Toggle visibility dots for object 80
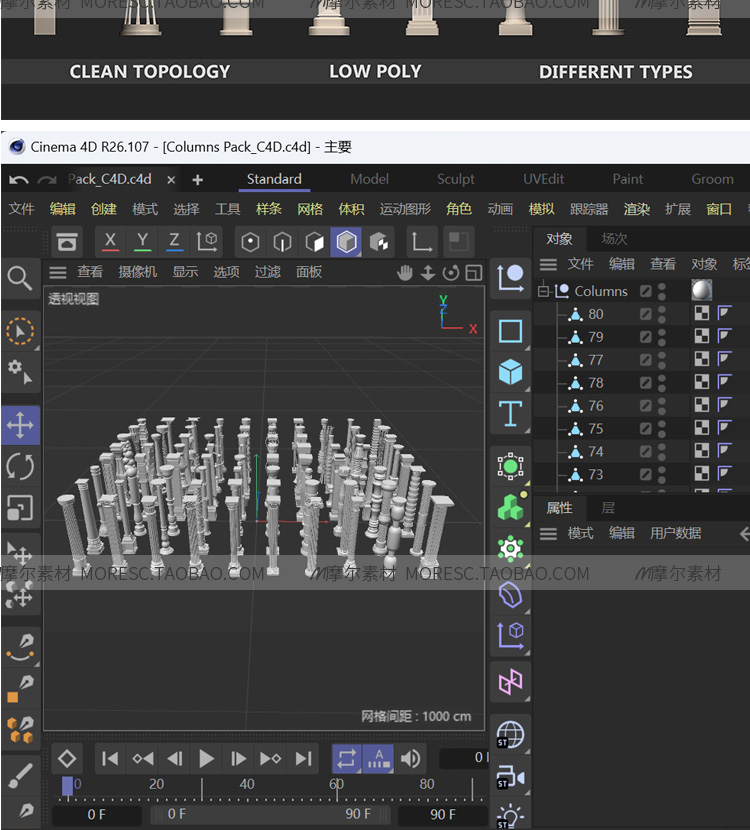The image size is (750, 830). coord(662,314)
